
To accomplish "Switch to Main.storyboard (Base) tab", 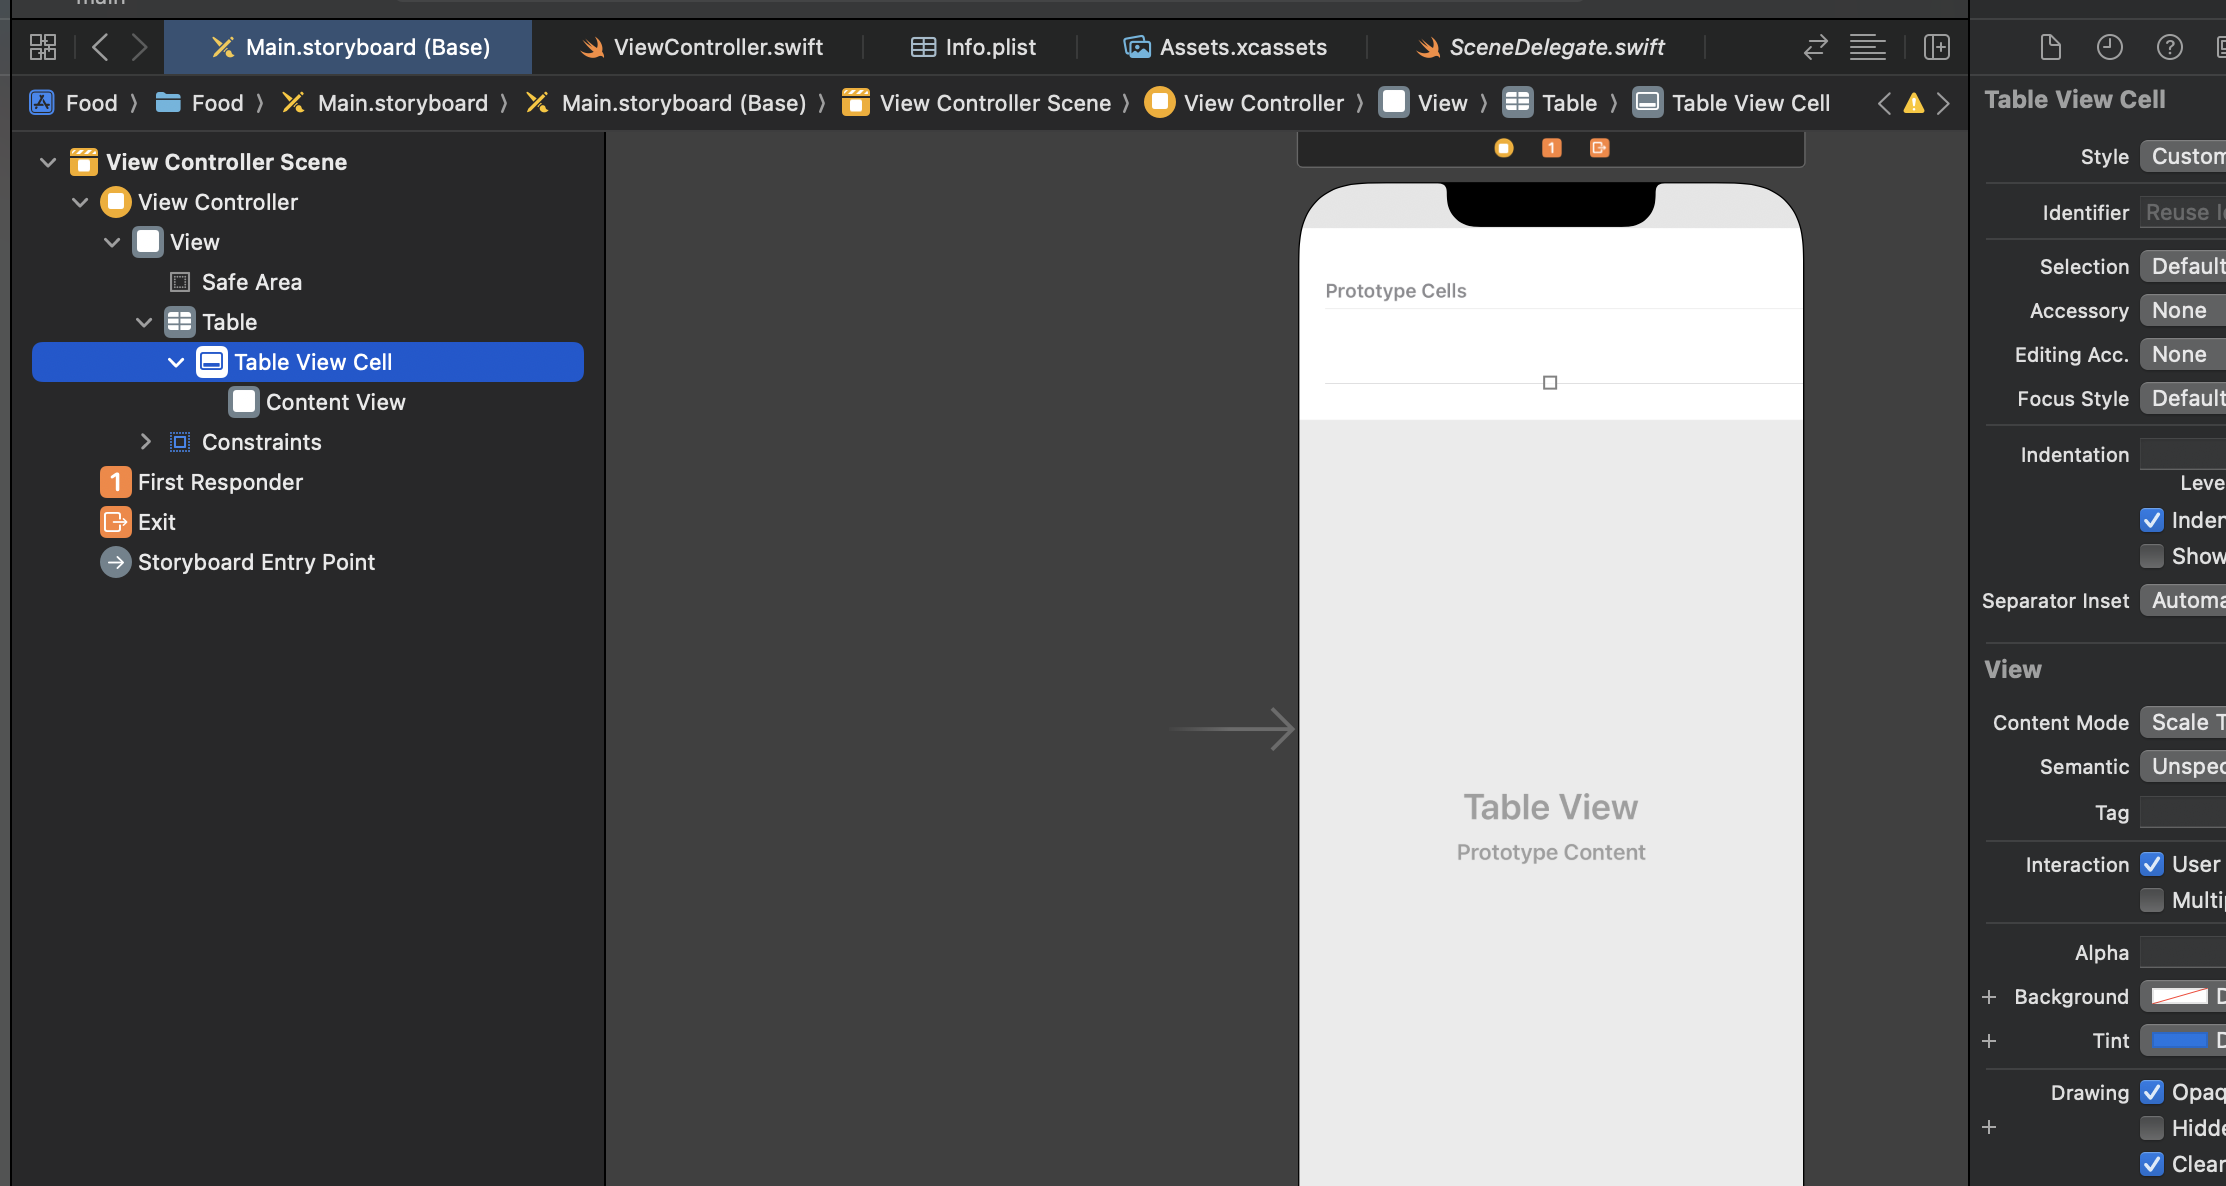I will [x=349, y=47].
